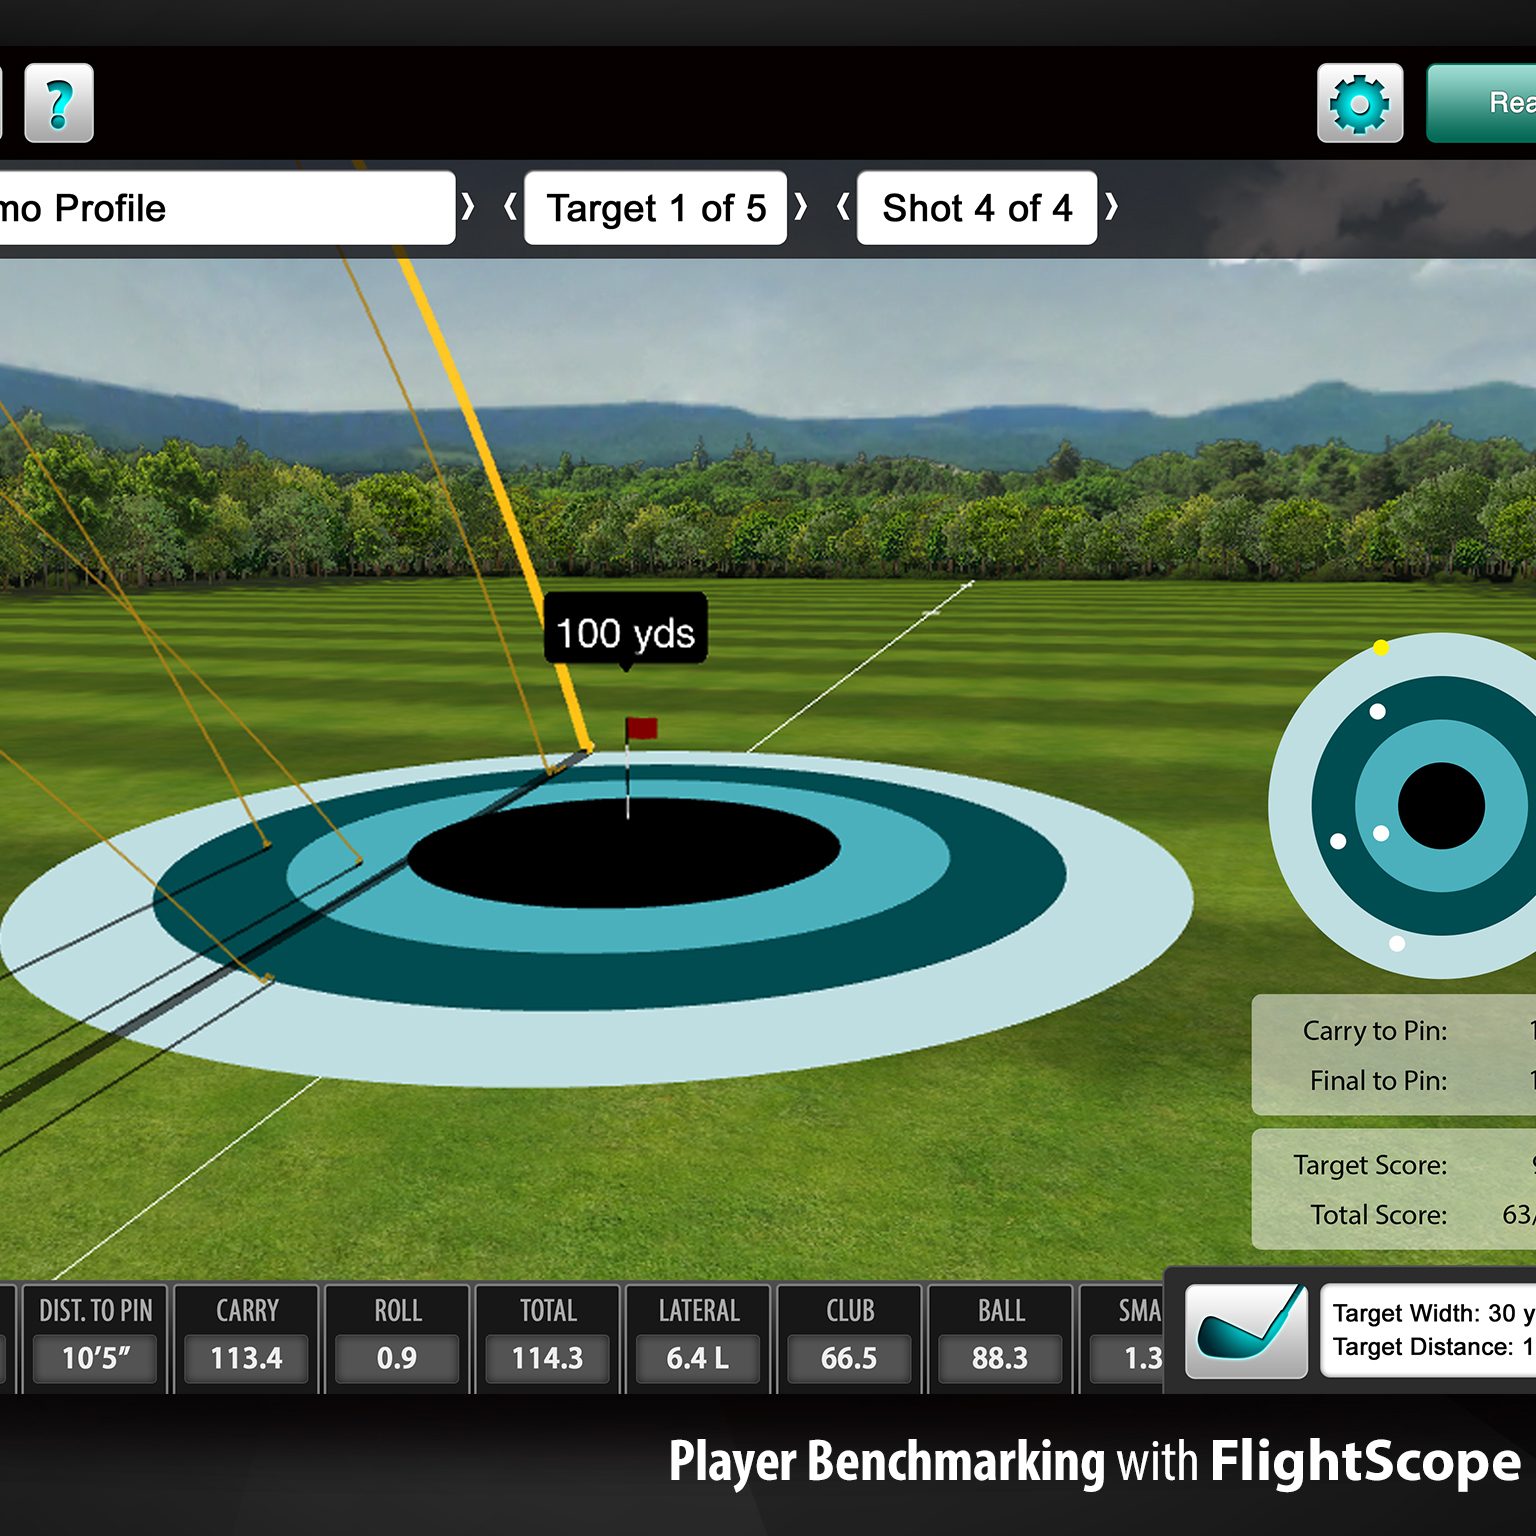1536x1536 pixels.
Task: Go to the previous target using the left chevron
Action: click(x=510, y=208)
